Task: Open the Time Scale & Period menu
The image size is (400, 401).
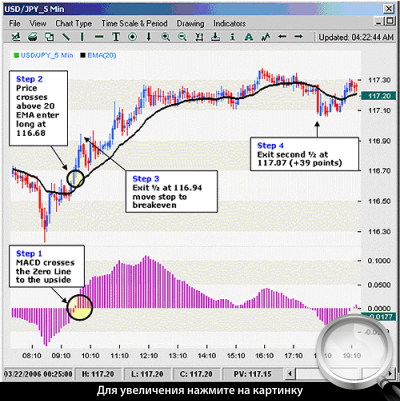Action: tap(134, 23)
